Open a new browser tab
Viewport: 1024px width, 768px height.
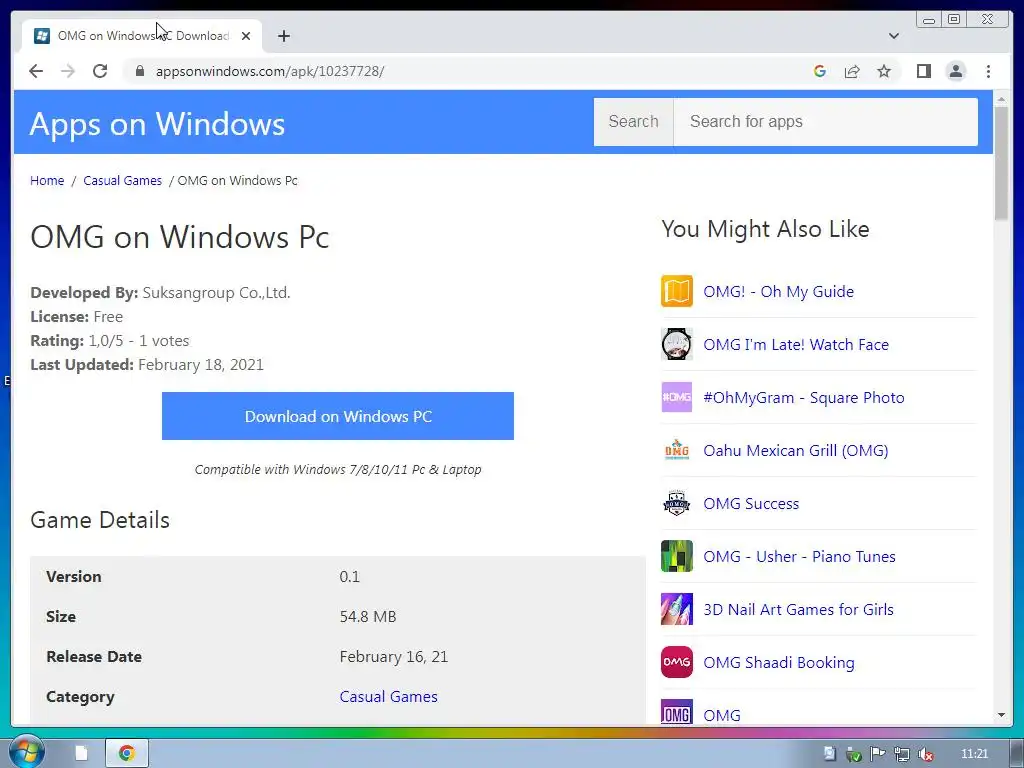283,36
